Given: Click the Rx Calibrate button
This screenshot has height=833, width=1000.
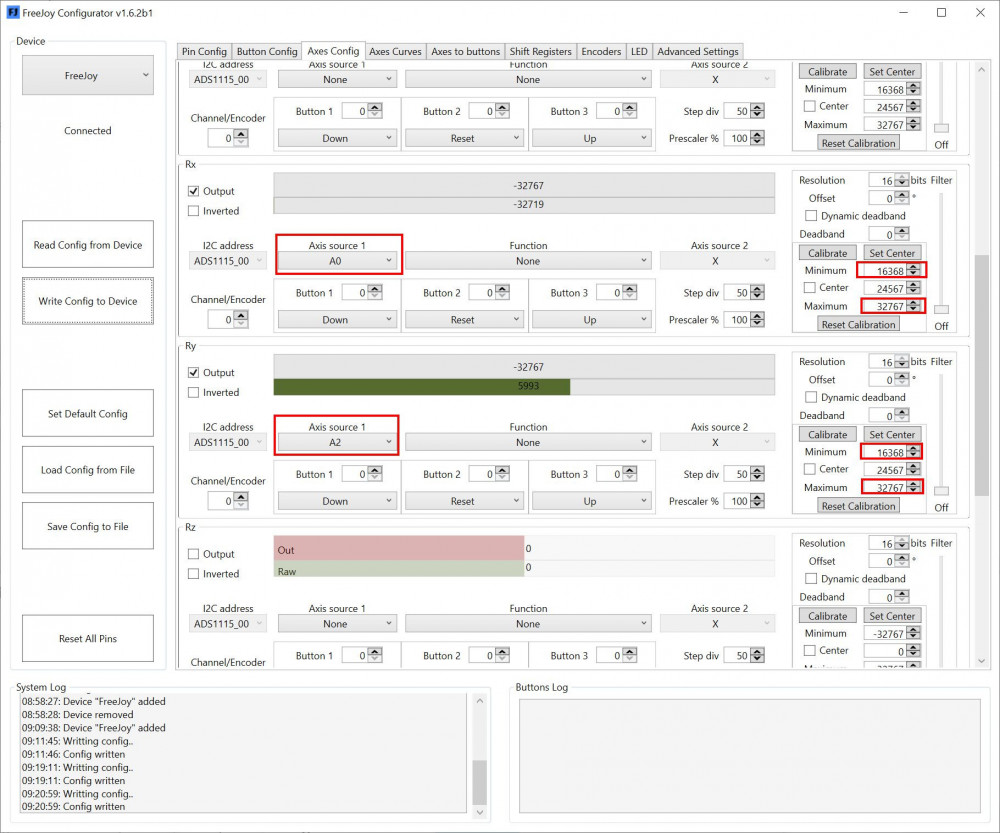Looking at the screenshot, I should coord(827,253).
